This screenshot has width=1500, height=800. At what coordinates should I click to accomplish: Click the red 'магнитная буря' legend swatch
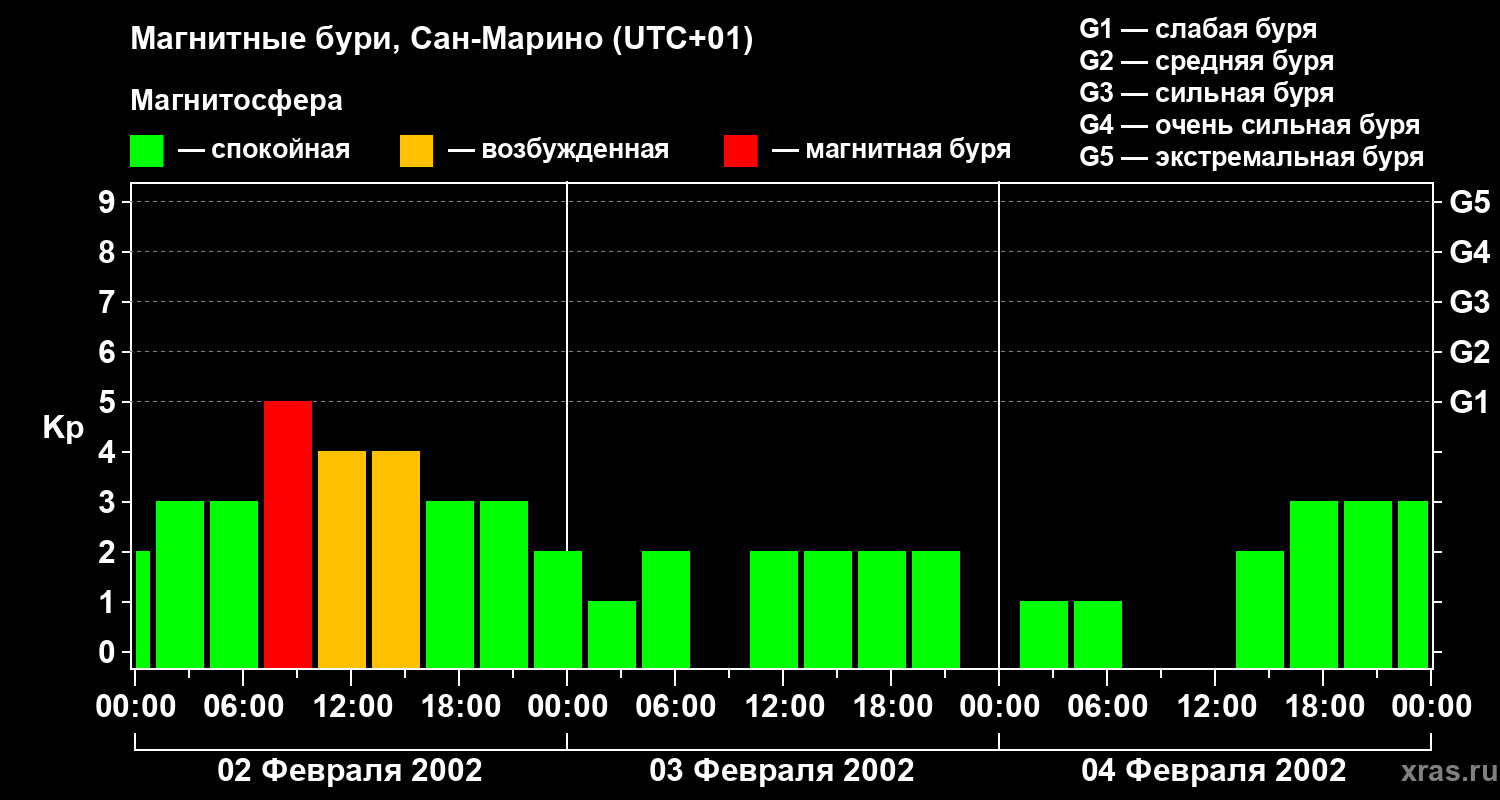click(740, 151)
